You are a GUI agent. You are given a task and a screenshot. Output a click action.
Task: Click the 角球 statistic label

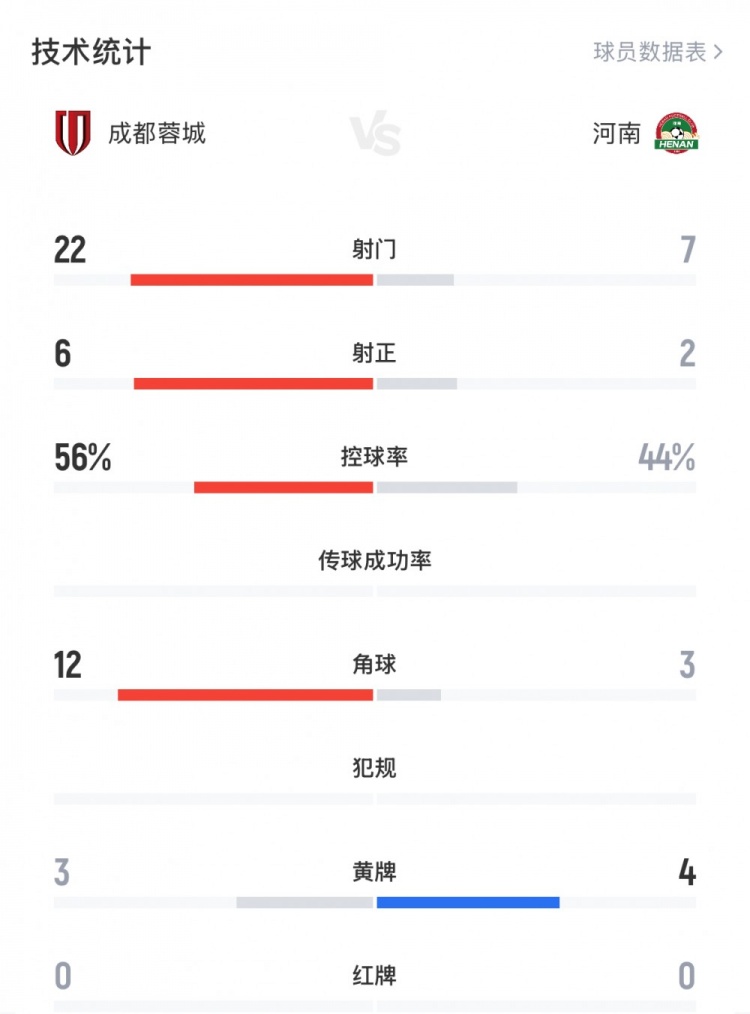(x=375, y=664)
